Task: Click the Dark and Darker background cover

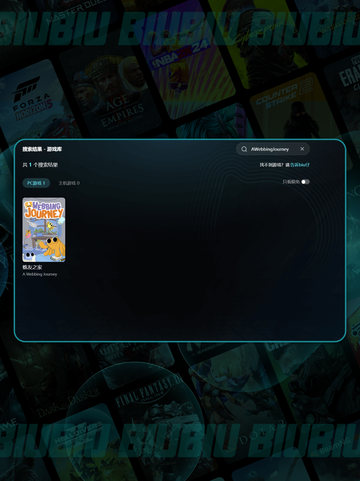Action: [60, 383]
